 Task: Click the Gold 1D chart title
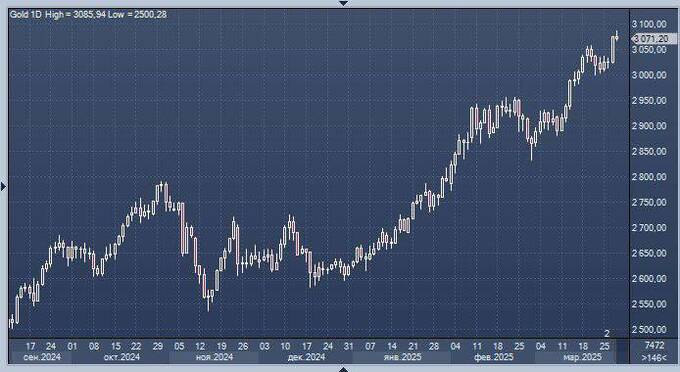(26, 14)
